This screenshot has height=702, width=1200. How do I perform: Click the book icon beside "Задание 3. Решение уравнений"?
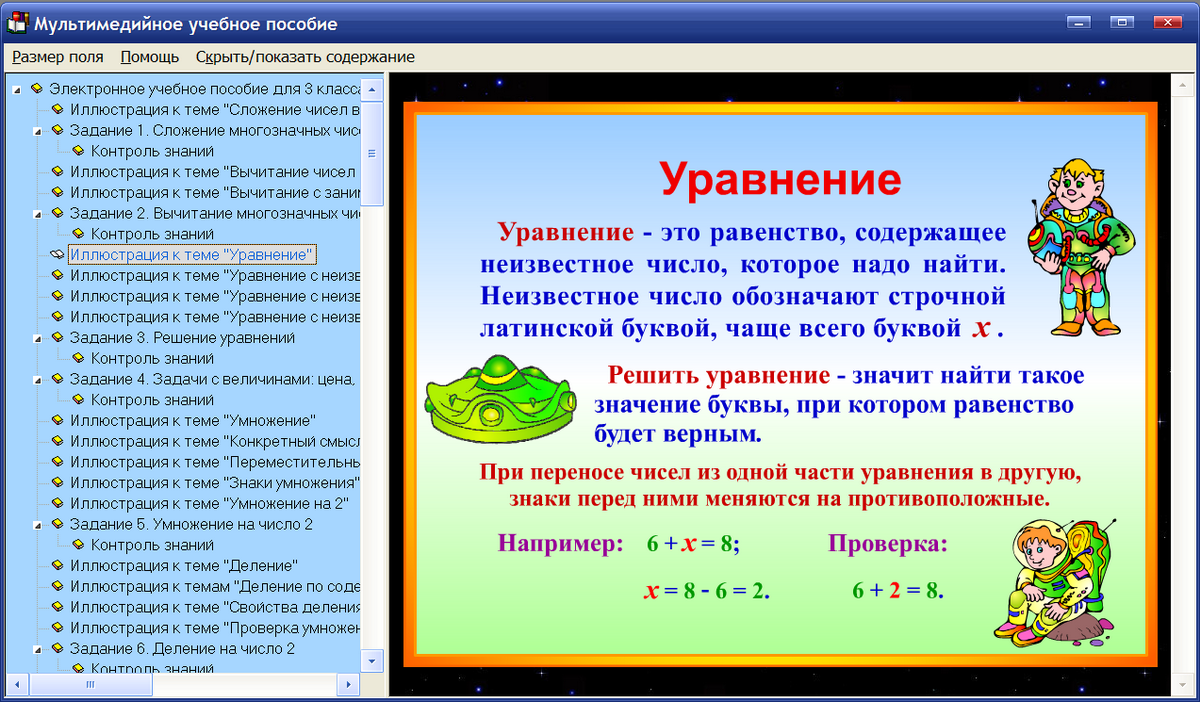click(x=55, y=338)
